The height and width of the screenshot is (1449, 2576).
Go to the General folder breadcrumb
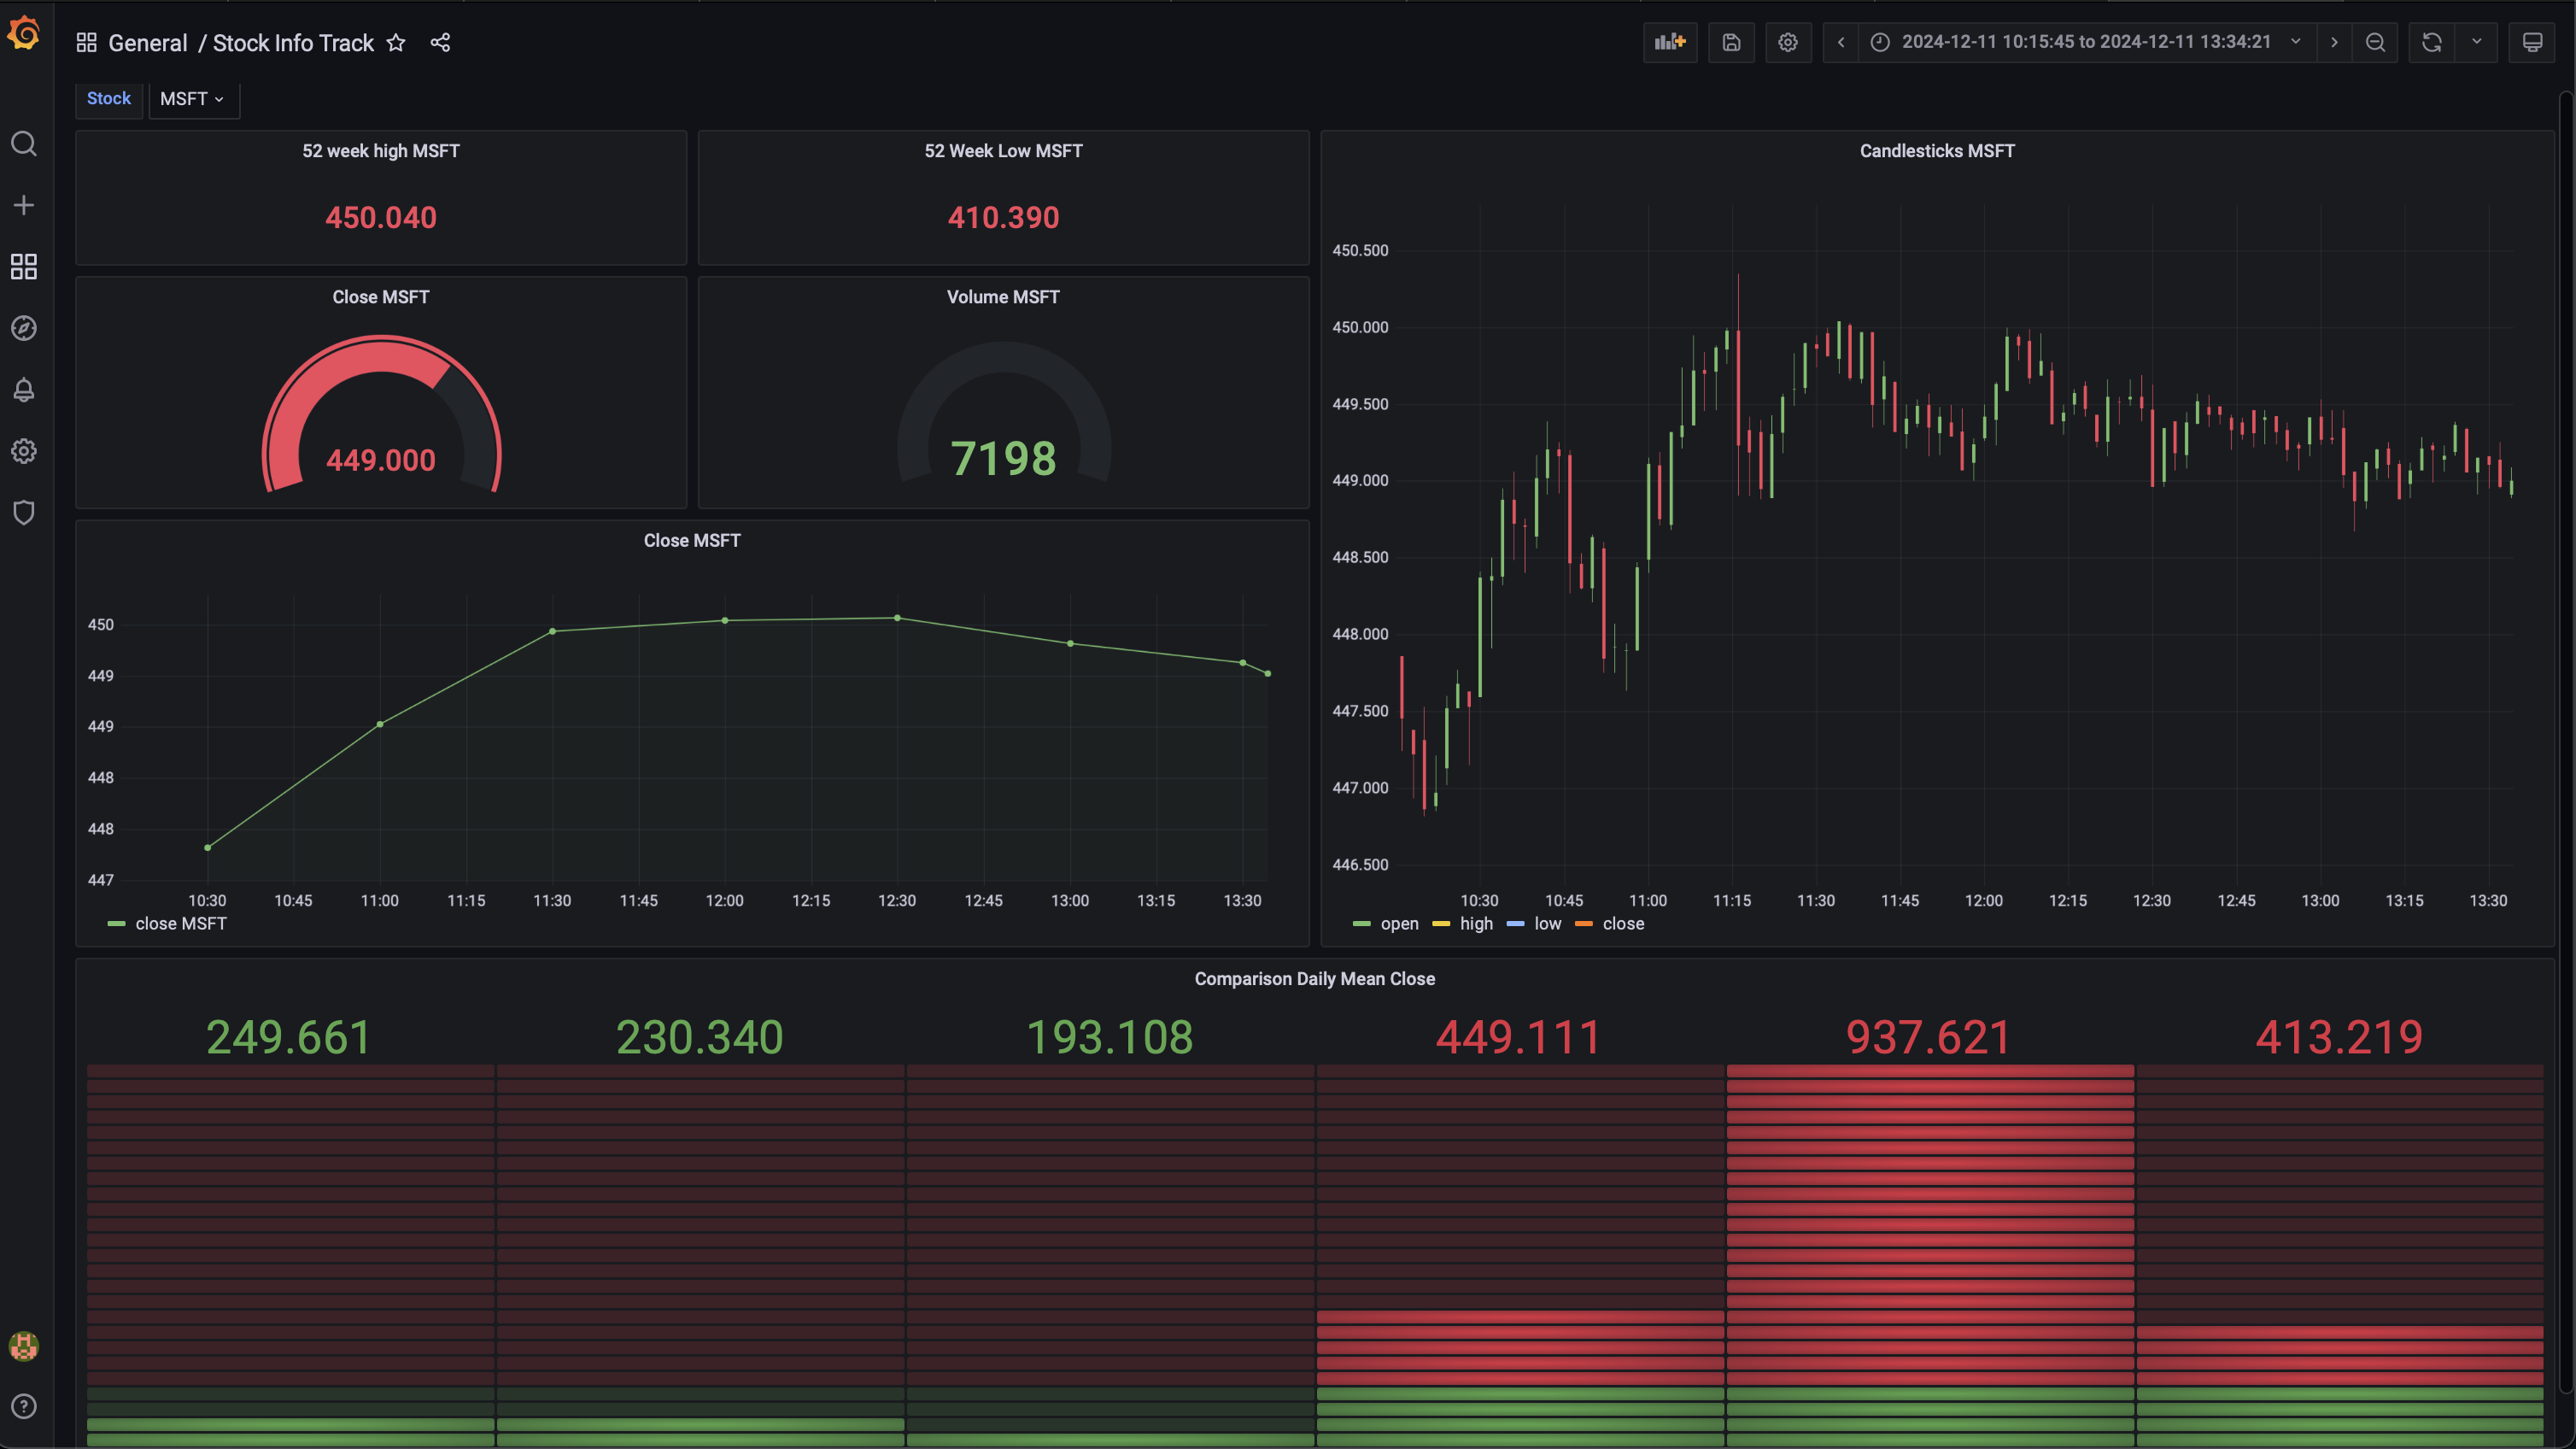(x=147, y=42)
